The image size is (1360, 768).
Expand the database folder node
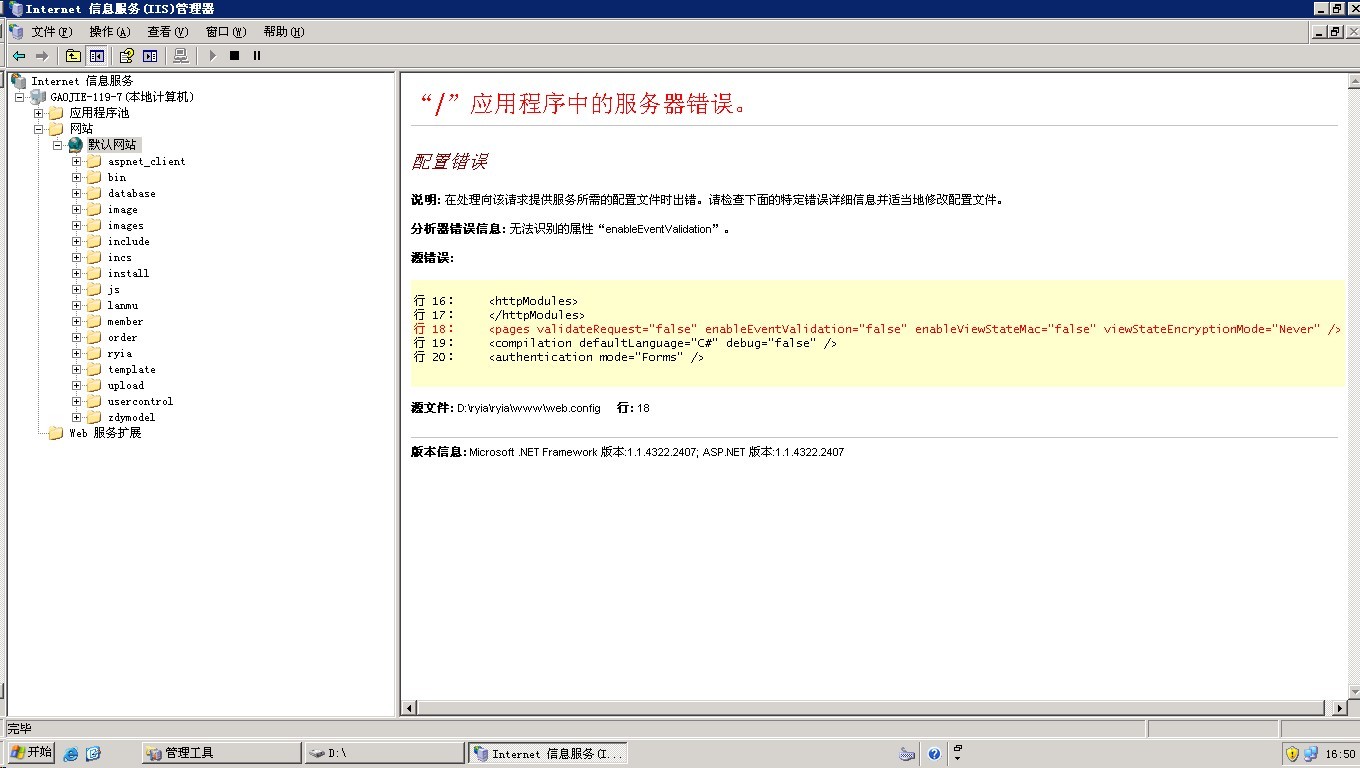[76, 193]
